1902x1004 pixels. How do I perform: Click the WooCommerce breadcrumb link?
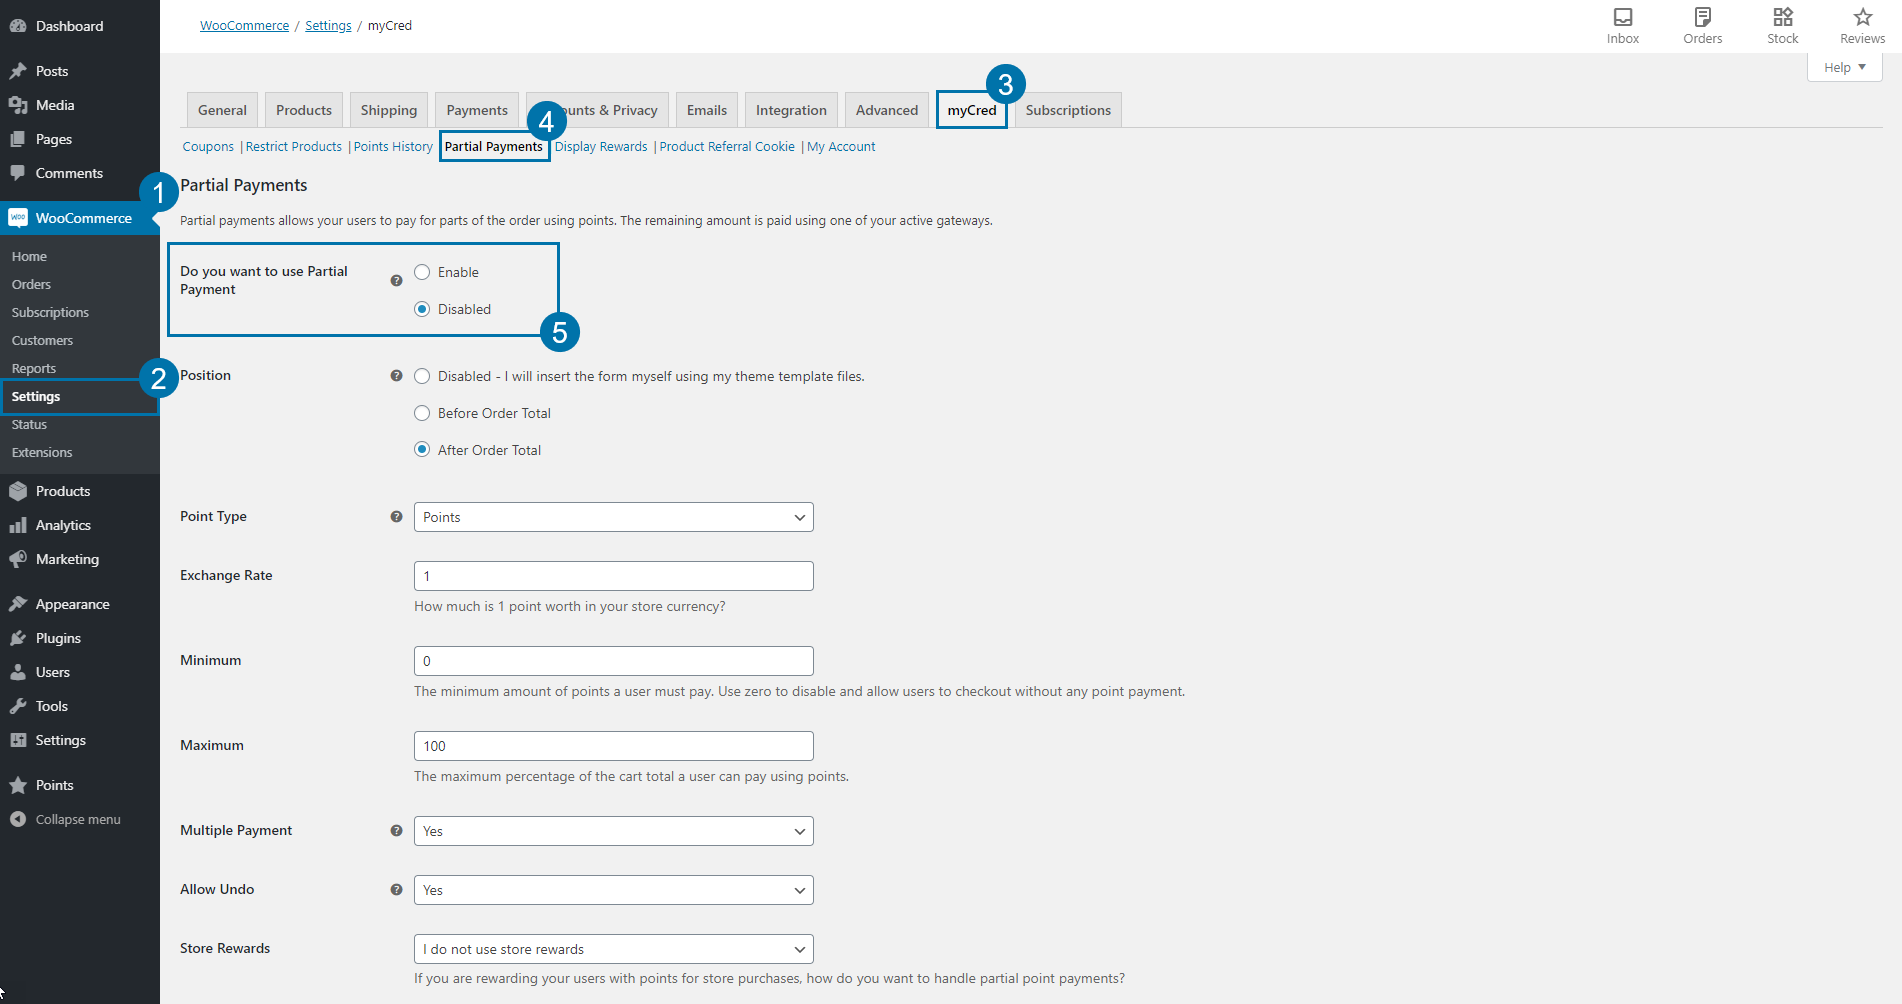click(x=244, y=26)
